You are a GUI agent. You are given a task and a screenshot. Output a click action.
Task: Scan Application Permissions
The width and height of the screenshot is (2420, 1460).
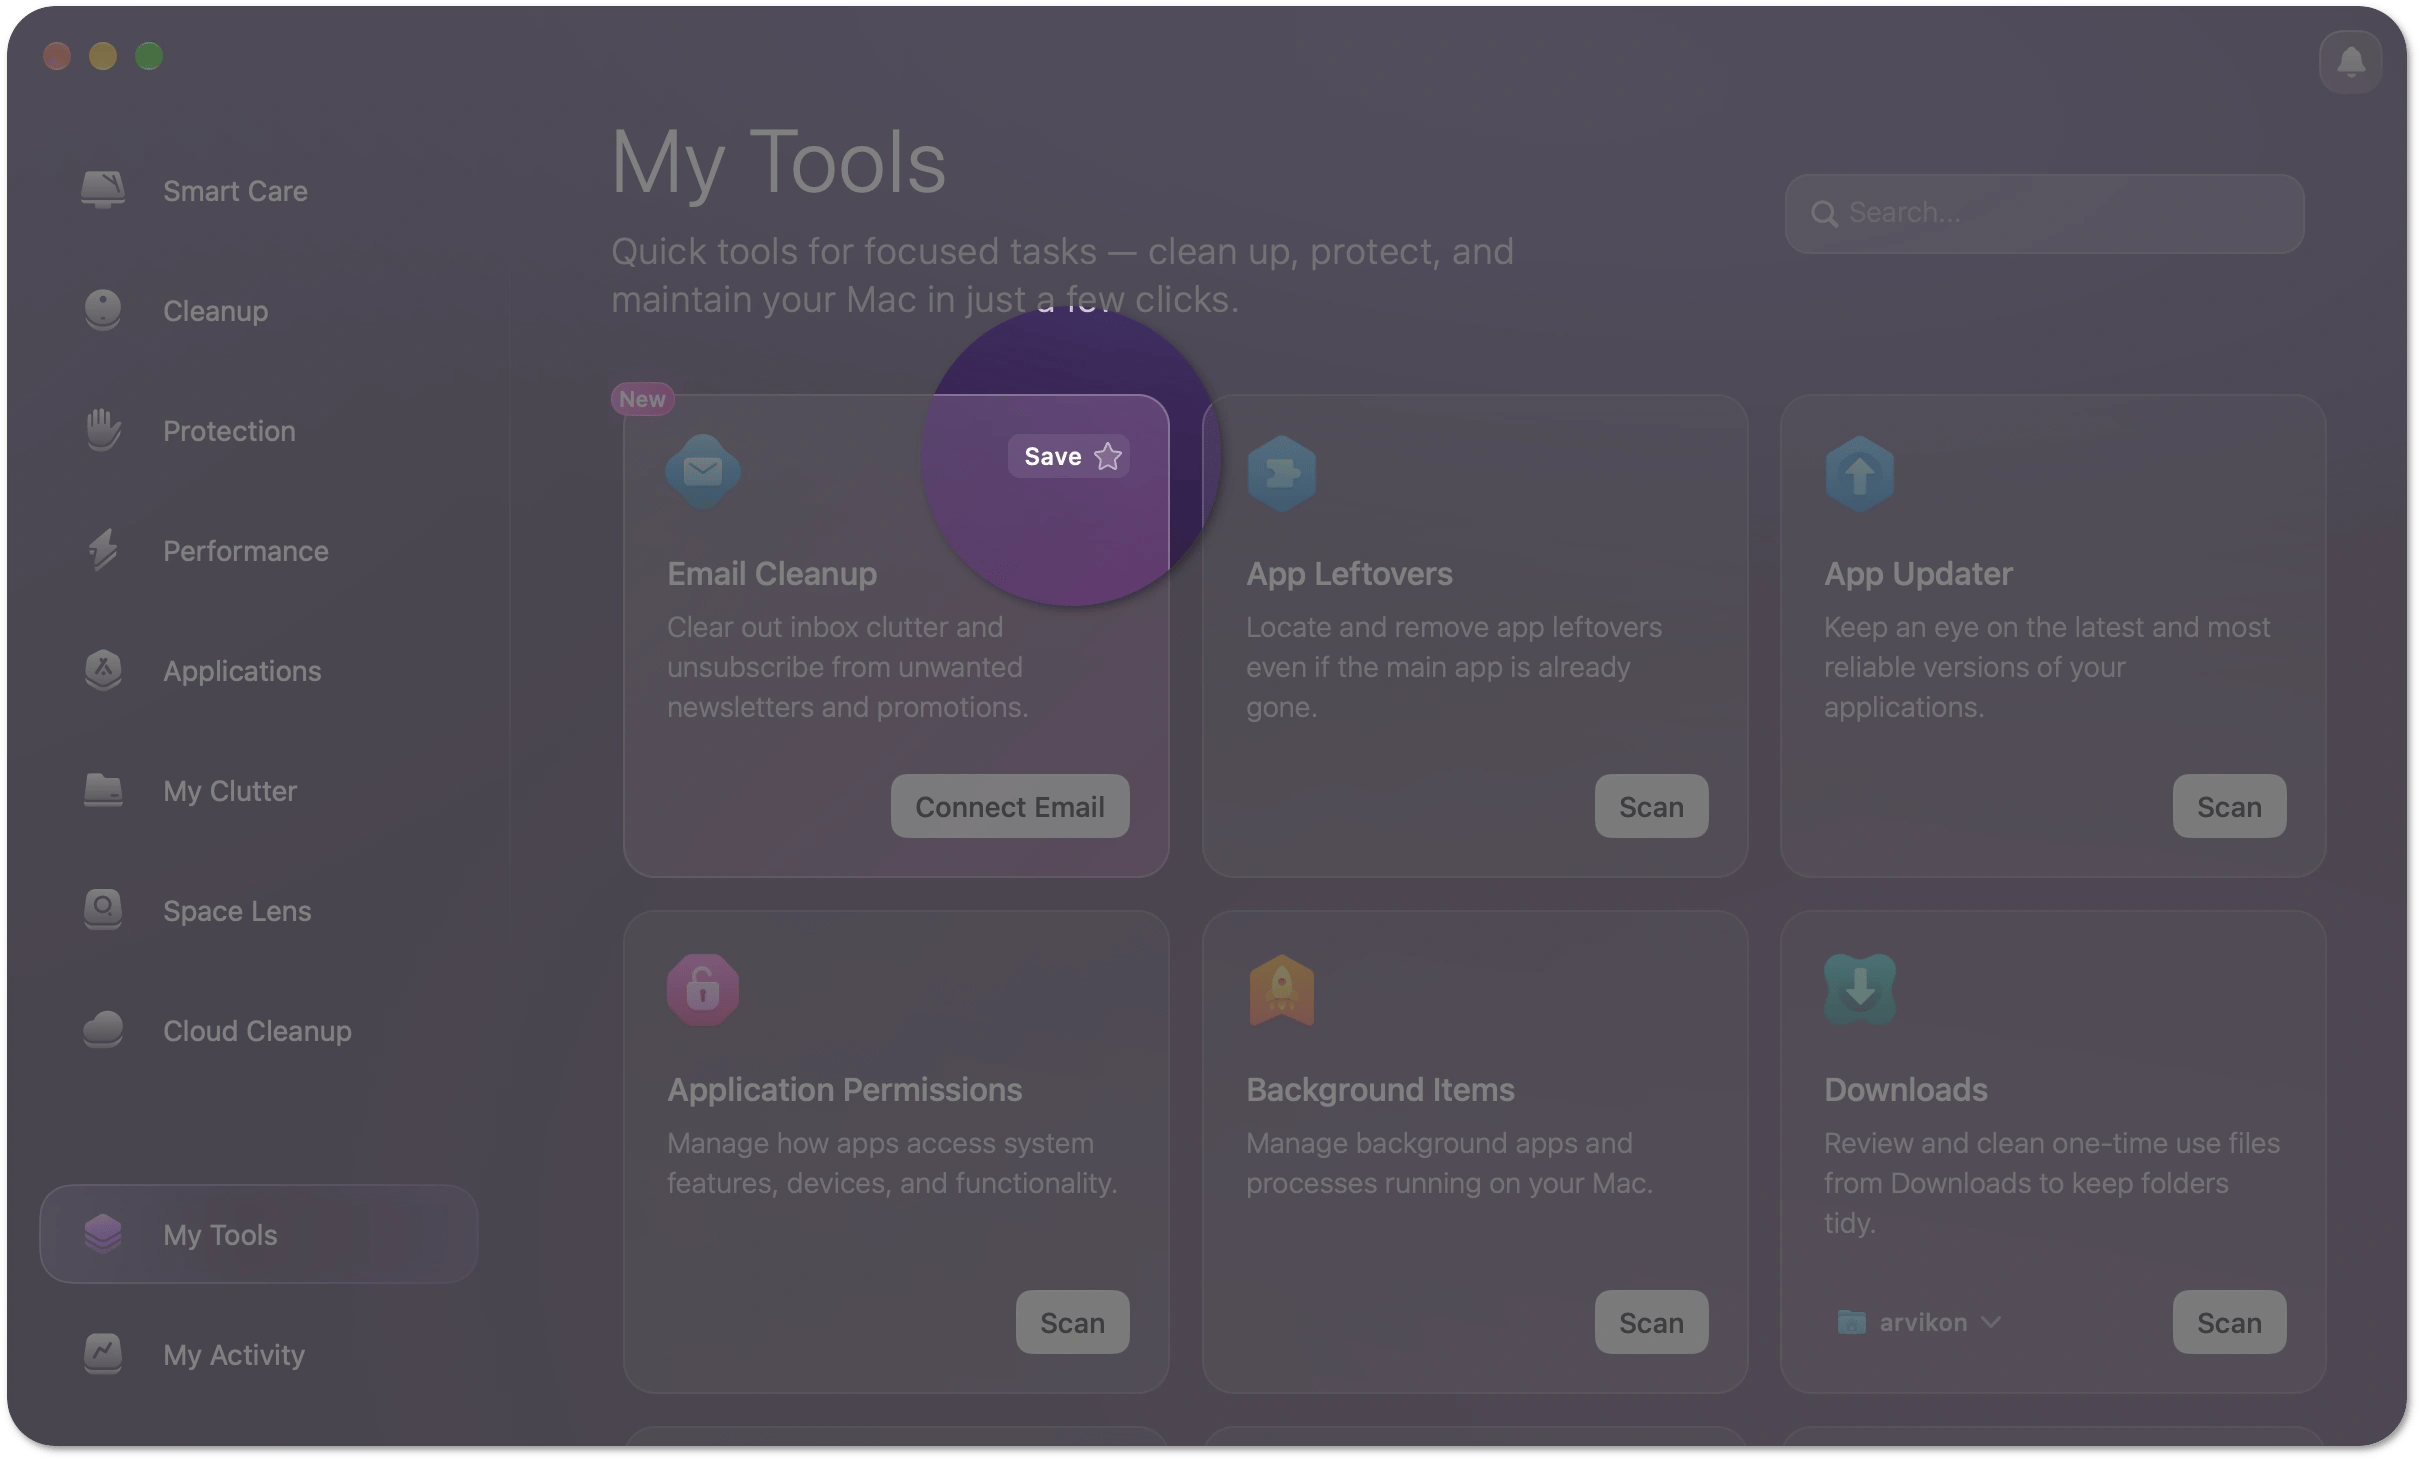pos(1072,1322)
